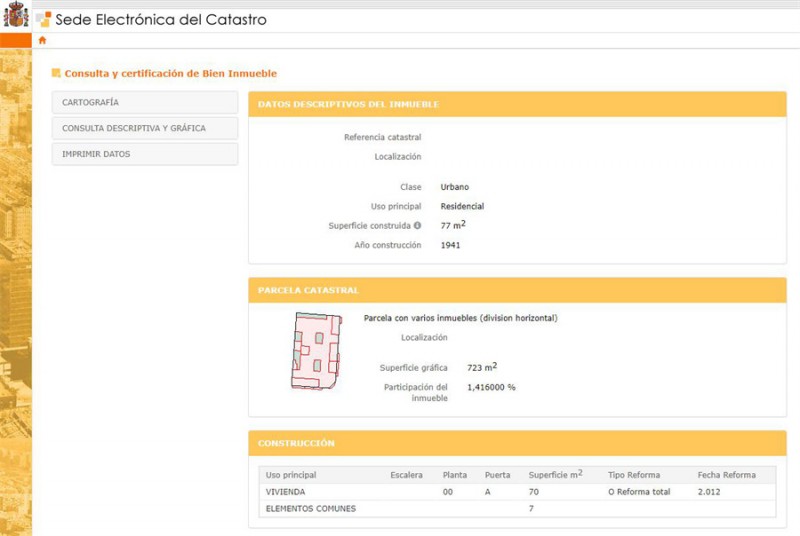Viewport: 800px width, 536px height.
Task: Click the Participación del inmueble label
Action: [416, 393]
